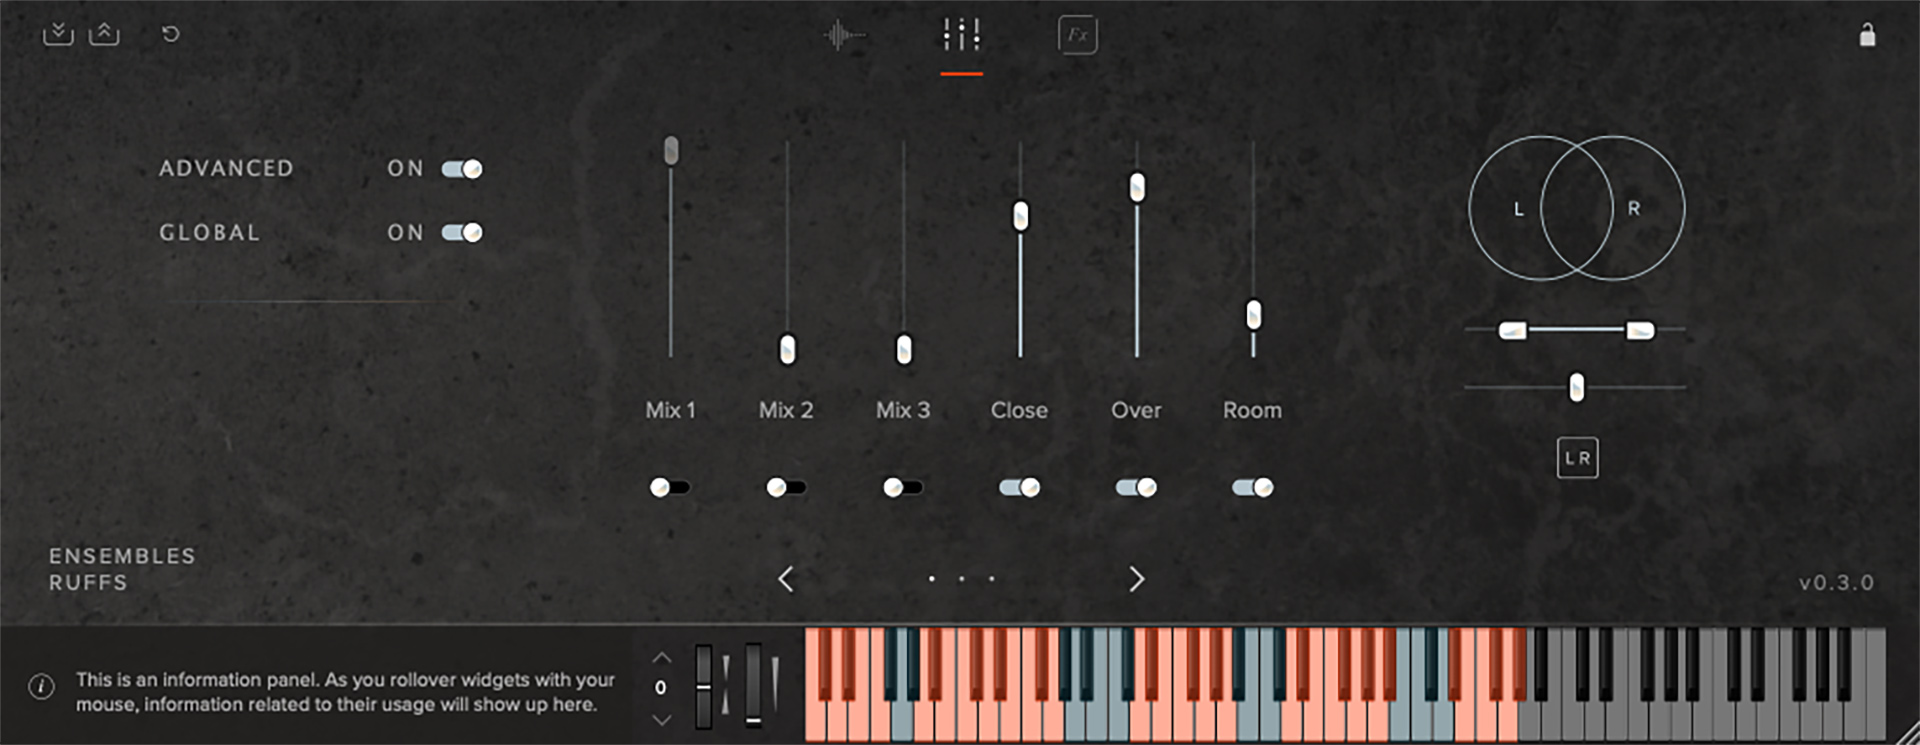Toggle the ADVANCED switch off
The width and height of the screenshot is (1920, 745).
point(462,169)
